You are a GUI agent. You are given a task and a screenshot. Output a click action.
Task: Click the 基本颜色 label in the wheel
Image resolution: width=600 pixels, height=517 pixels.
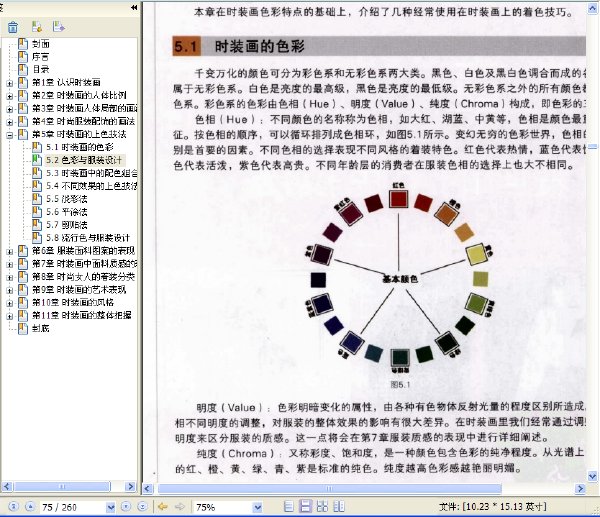[x=400, y=279]
